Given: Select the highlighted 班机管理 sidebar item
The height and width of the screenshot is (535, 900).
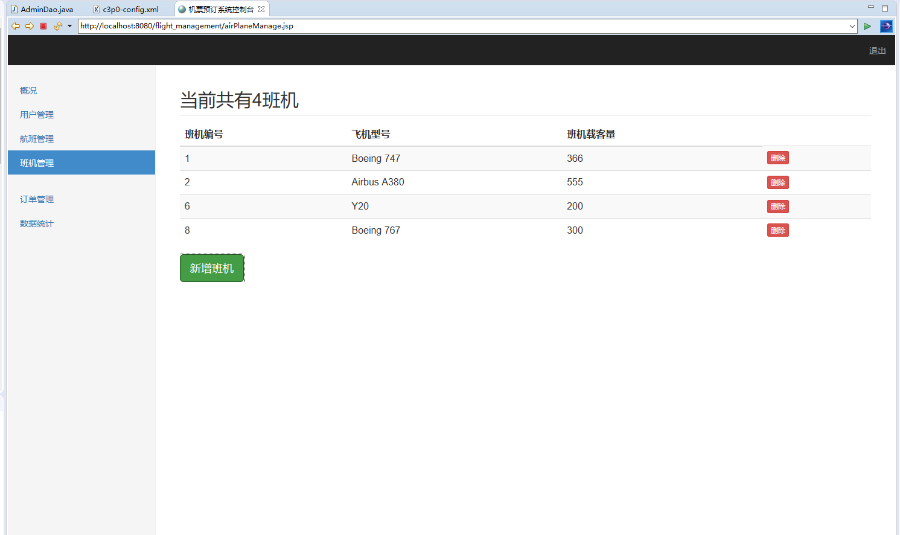Looking at the screenshot, I should (82, 162).
